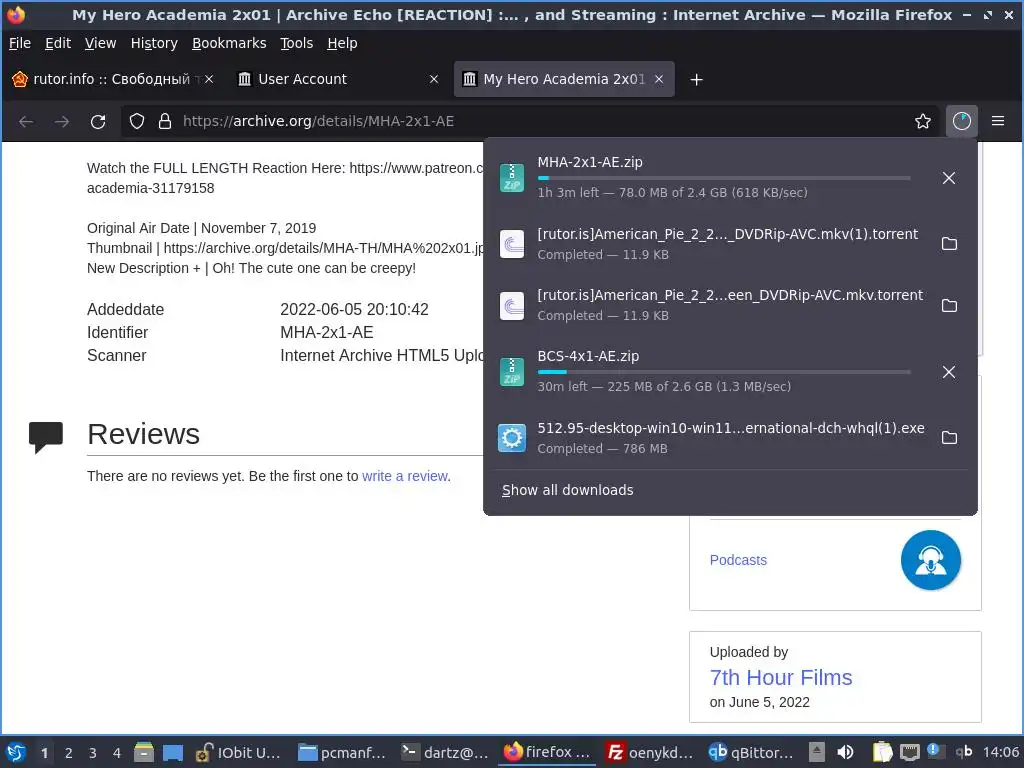Switch to workspace 4
This screenshot has width=1024, height=768.
[116, 753]
